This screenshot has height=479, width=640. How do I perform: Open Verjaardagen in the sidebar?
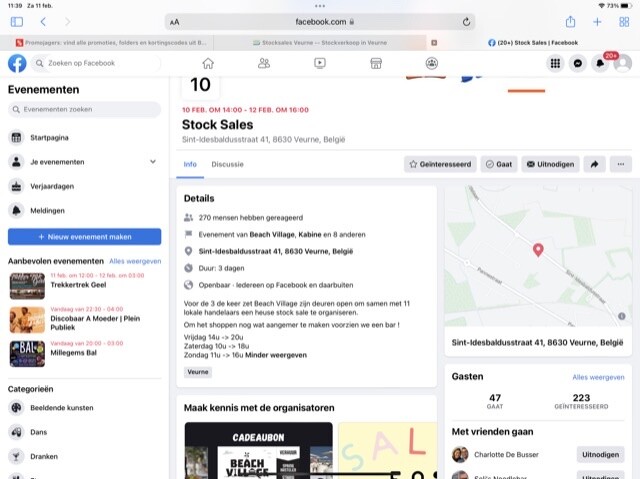click(x=84, y=186)
